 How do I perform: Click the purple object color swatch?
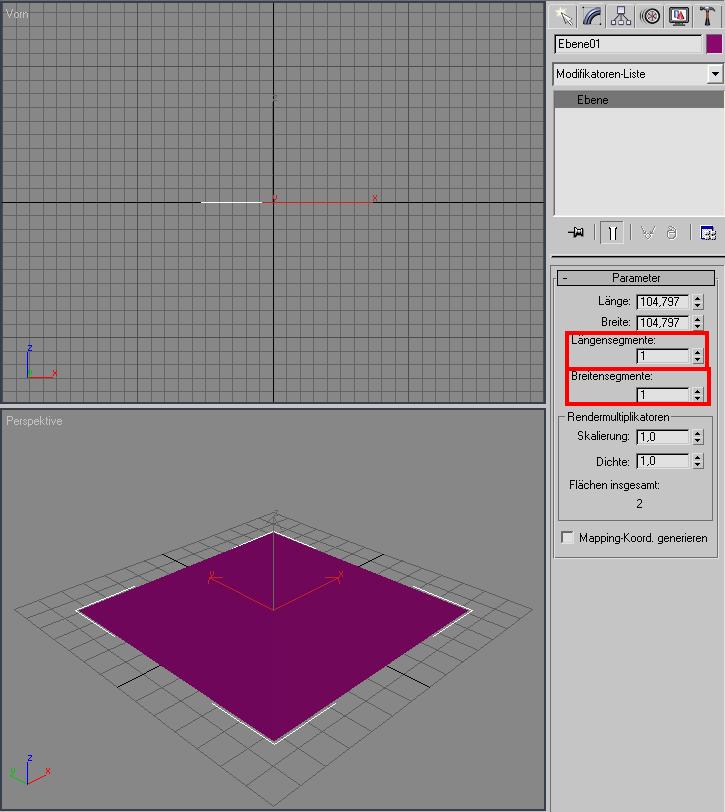click(x=714, y=44)
